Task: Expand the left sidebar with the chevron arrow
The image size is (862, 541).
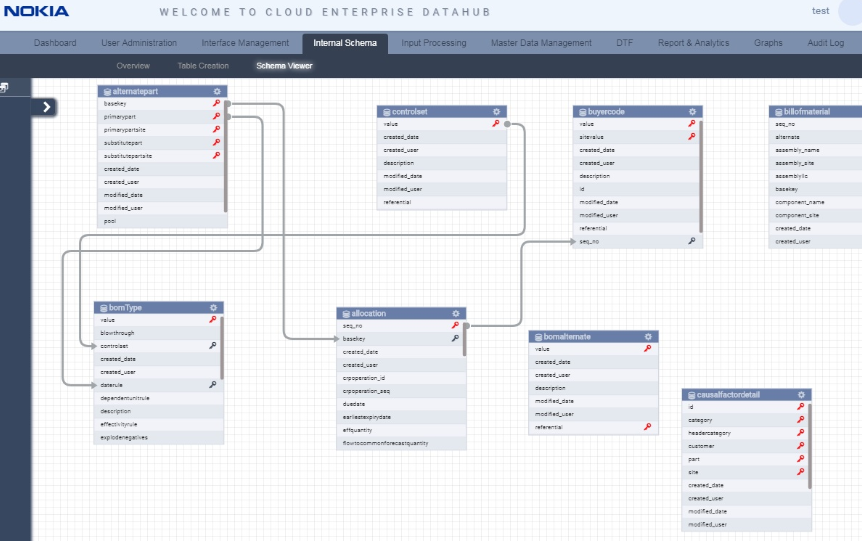Action: click(45, 107)
